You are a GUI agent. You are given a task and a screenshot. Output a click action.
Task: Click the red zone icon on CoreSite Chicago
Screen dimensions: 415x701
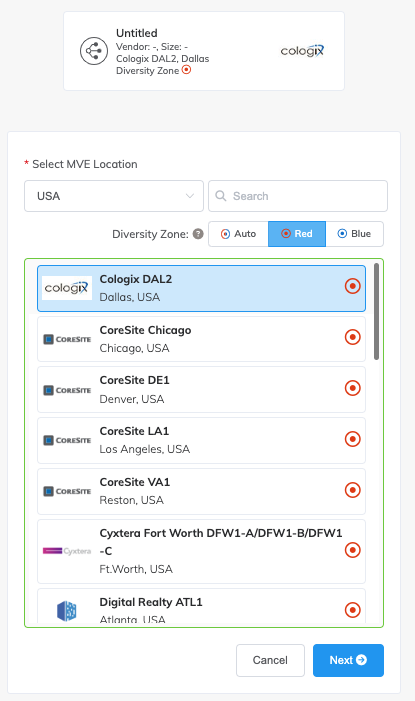[x=352, y=337]
